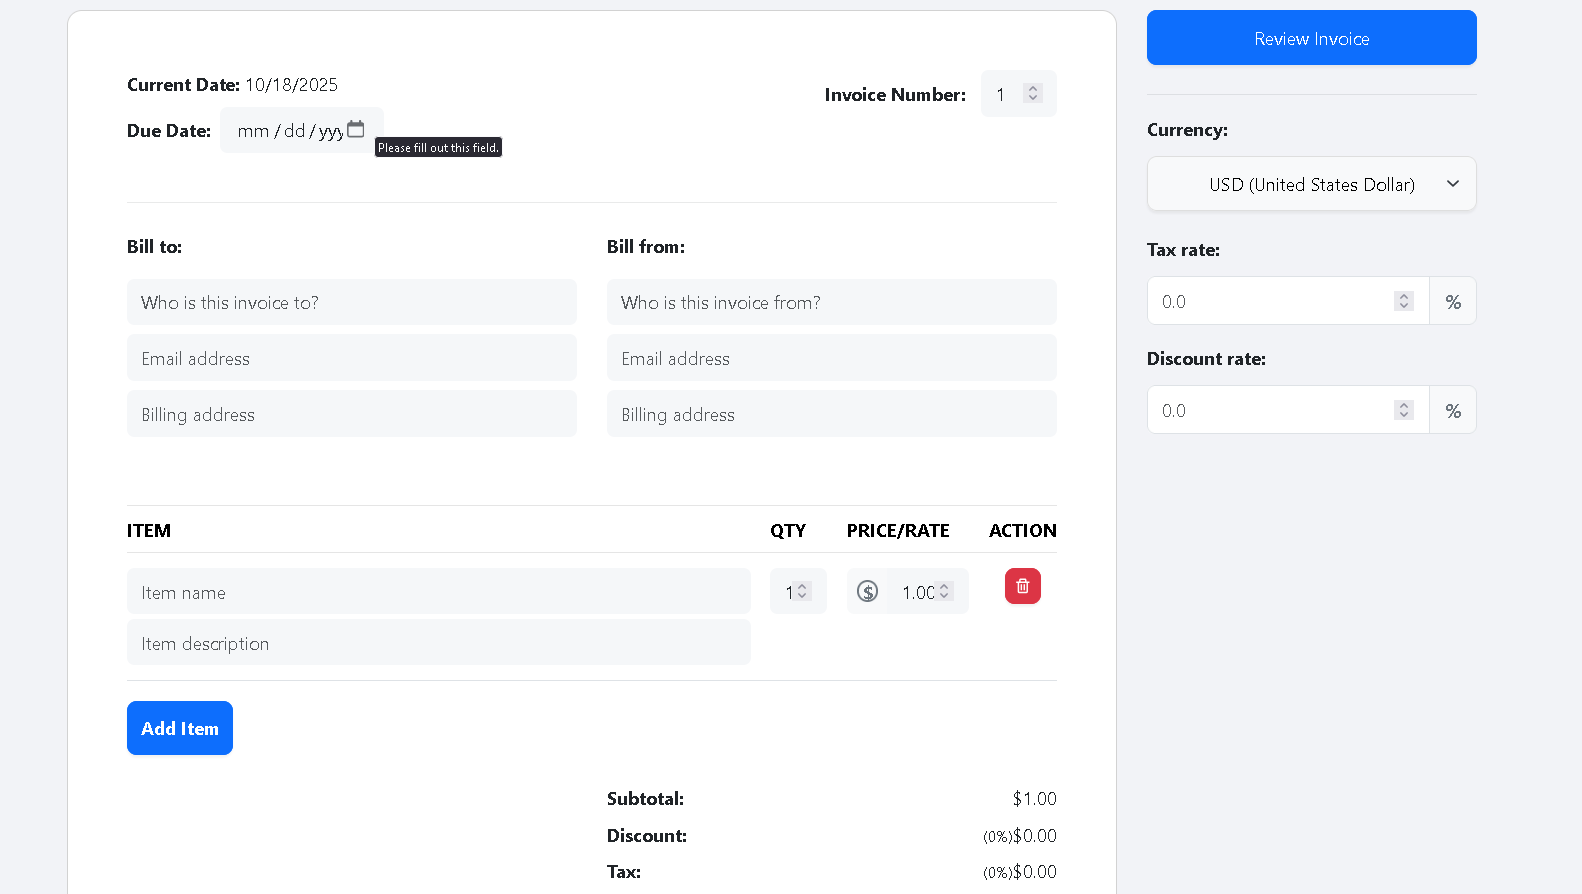The height and width of the screenshot is (894, 1582).
Task: Focus 'Who is this invoice from?' field
Action: click(x=832, y=302)
